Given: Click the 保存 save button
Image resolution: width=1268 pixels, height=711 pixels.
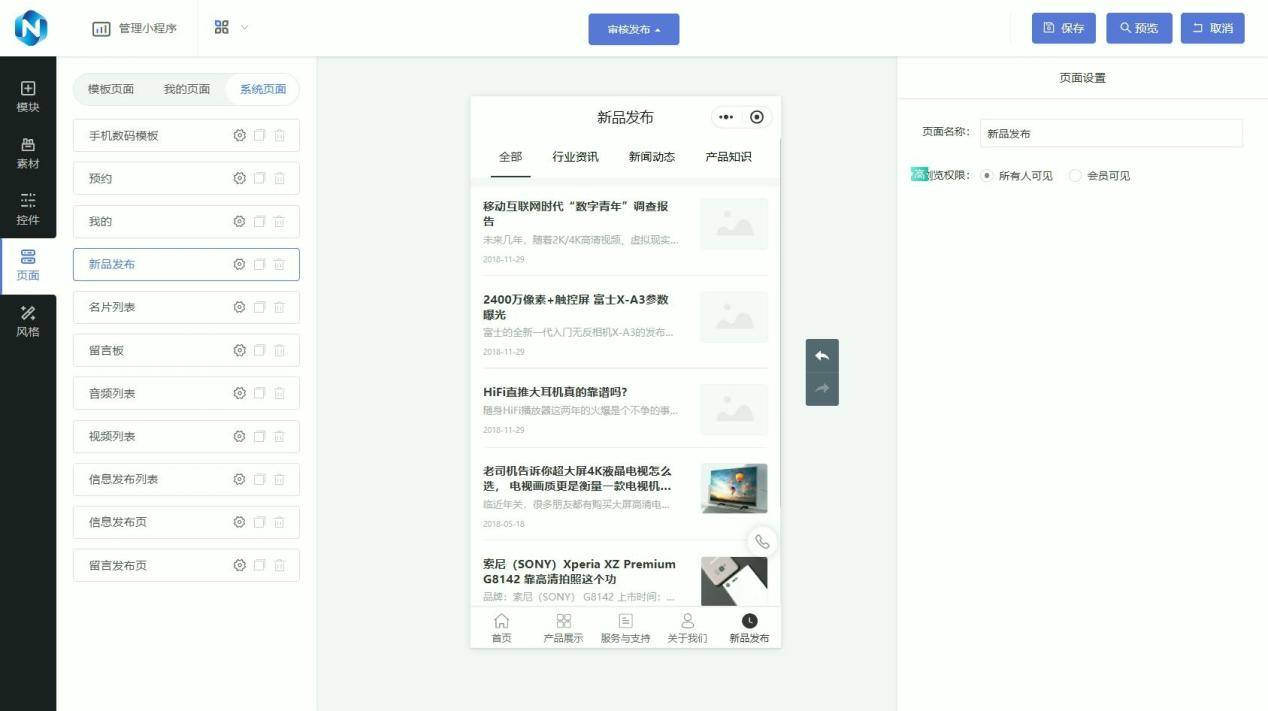Looking at the screenshot, I should pyautogui.click(x=1063, y=28).
